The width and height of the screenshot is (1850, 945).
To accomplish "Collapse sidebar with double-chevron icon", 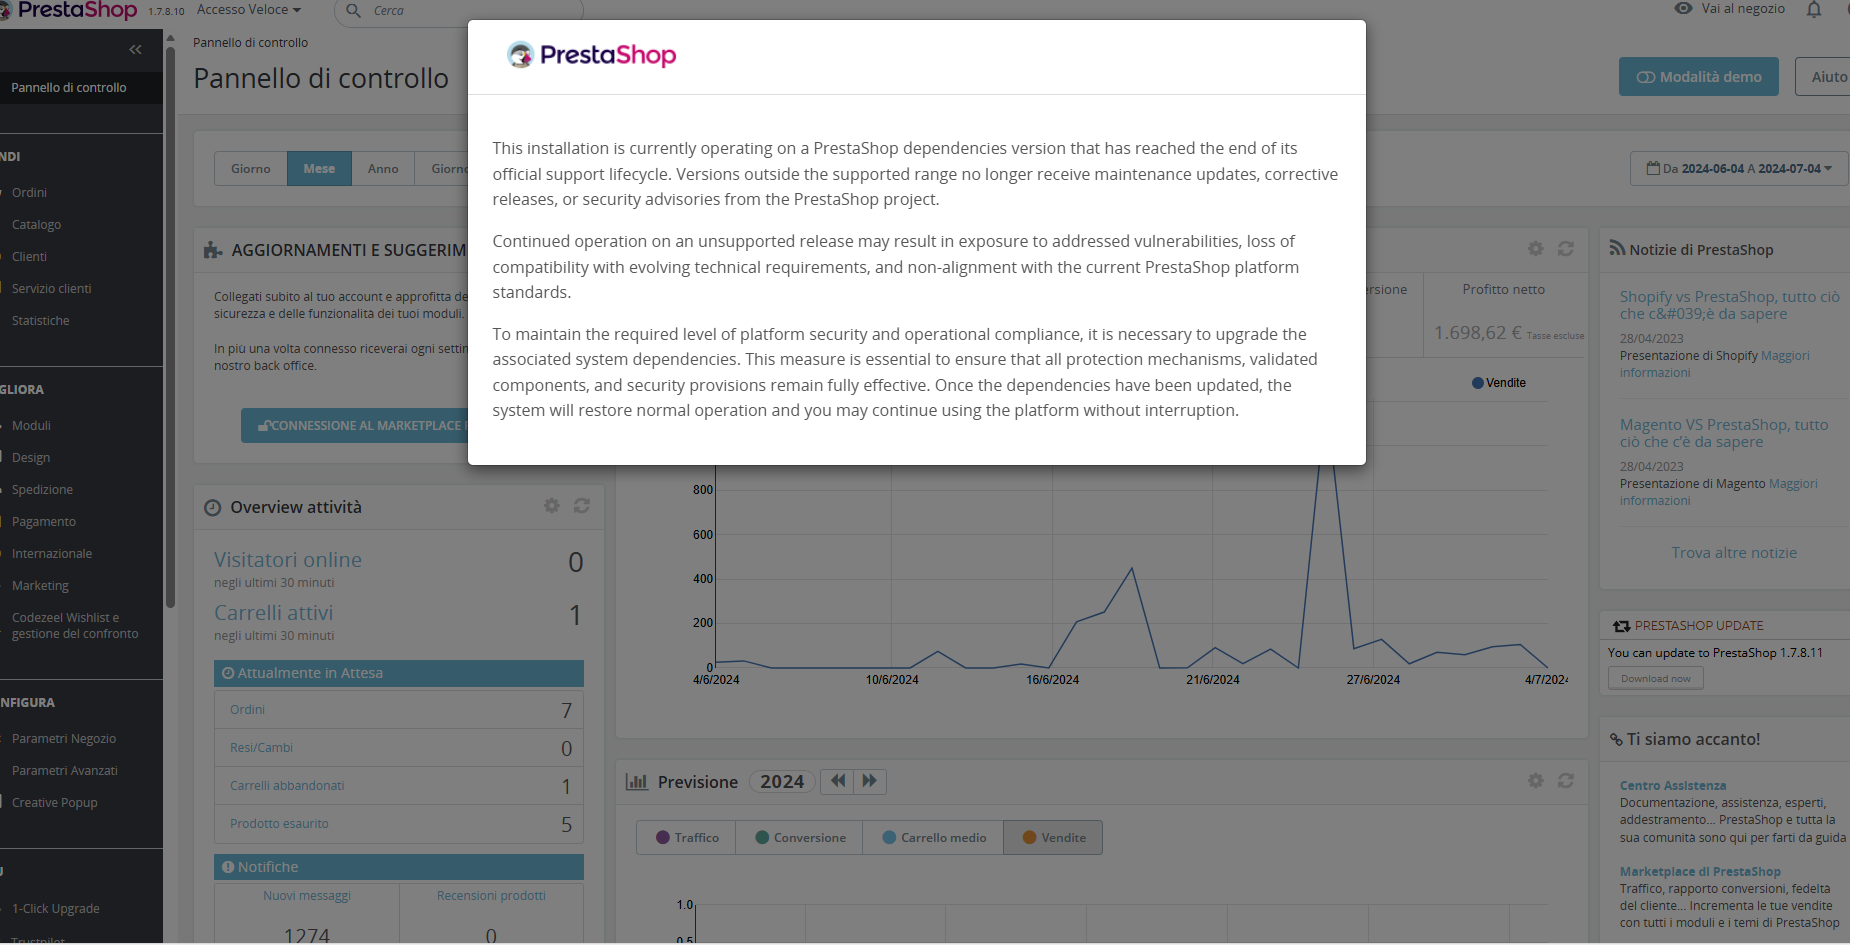I will click(x=135, y=49).
